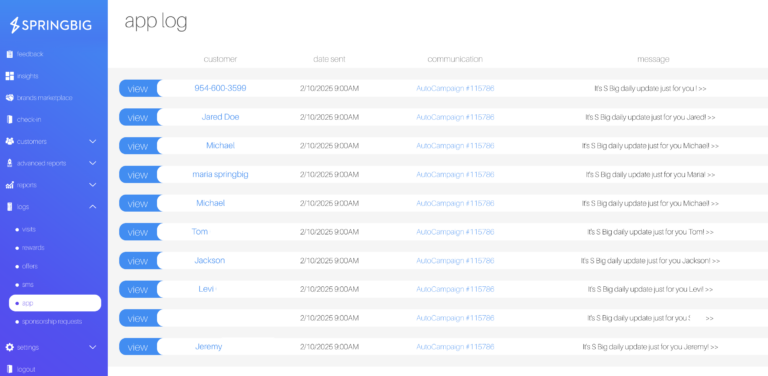Click the customers people icon
This screenshot has height=376, width=768.
coord(9,141)
